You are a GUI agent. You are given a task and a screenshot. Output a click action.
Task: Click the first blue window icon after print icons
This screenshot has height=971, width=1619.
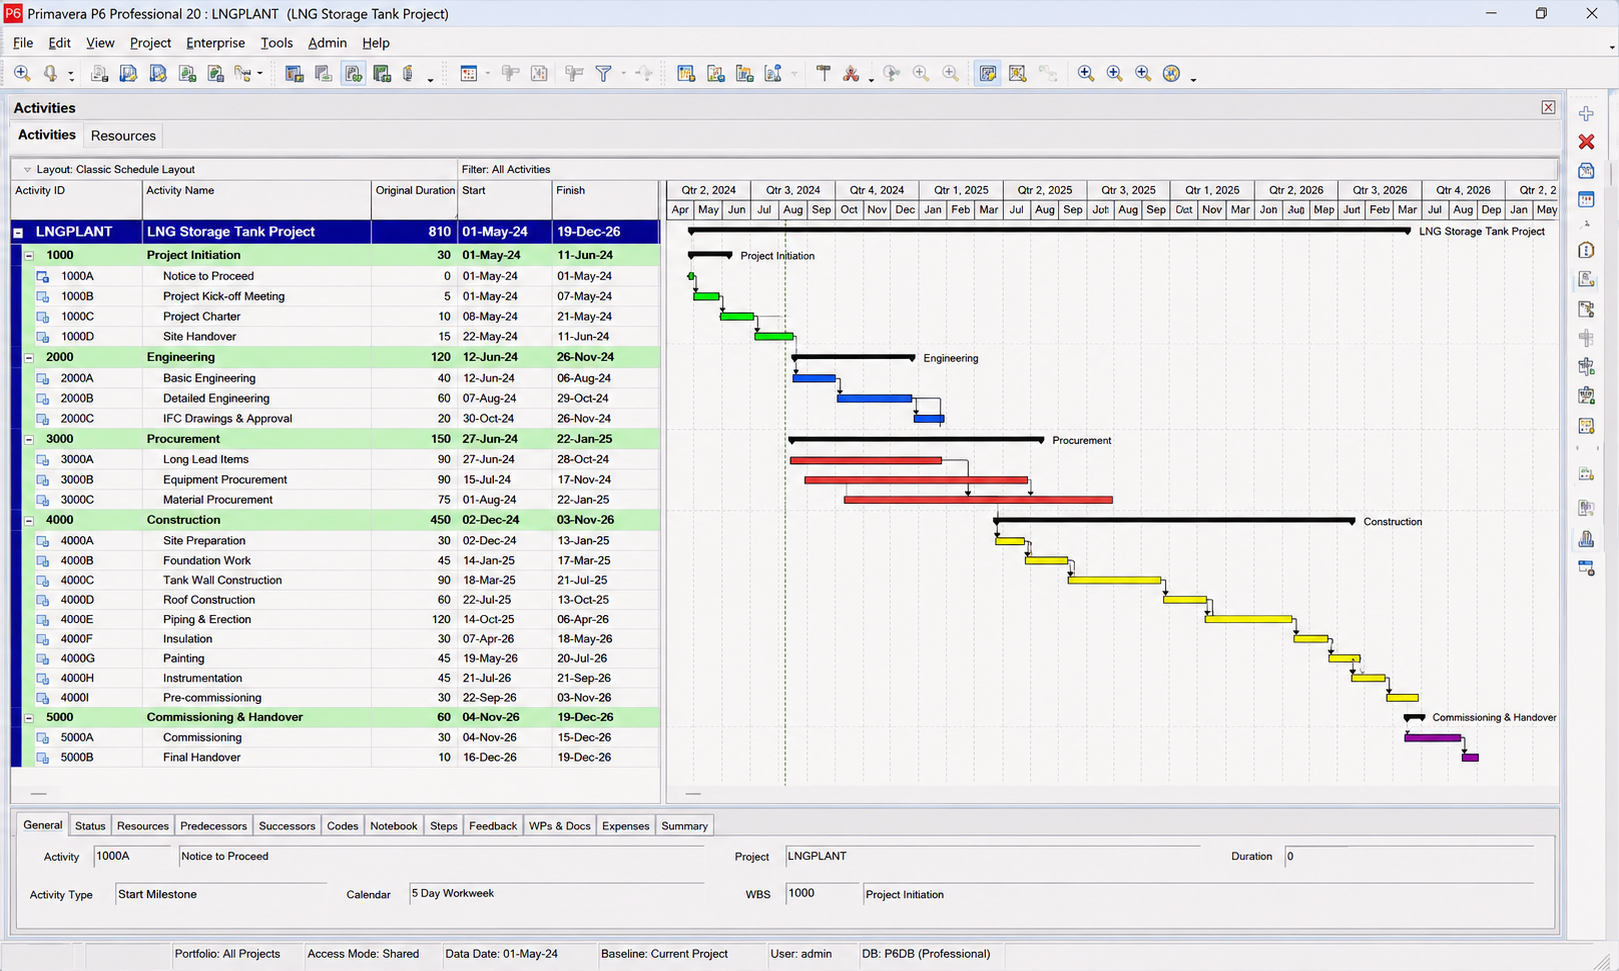click(294, 73)
